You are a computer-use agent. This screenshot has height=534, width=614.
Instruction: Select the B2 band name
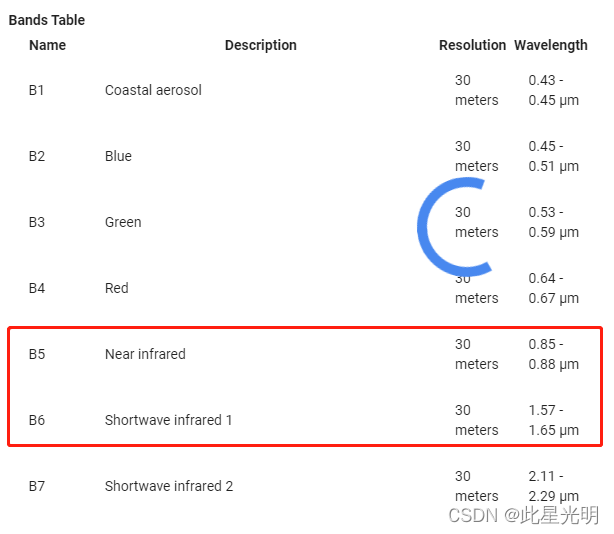click(37, 156)
